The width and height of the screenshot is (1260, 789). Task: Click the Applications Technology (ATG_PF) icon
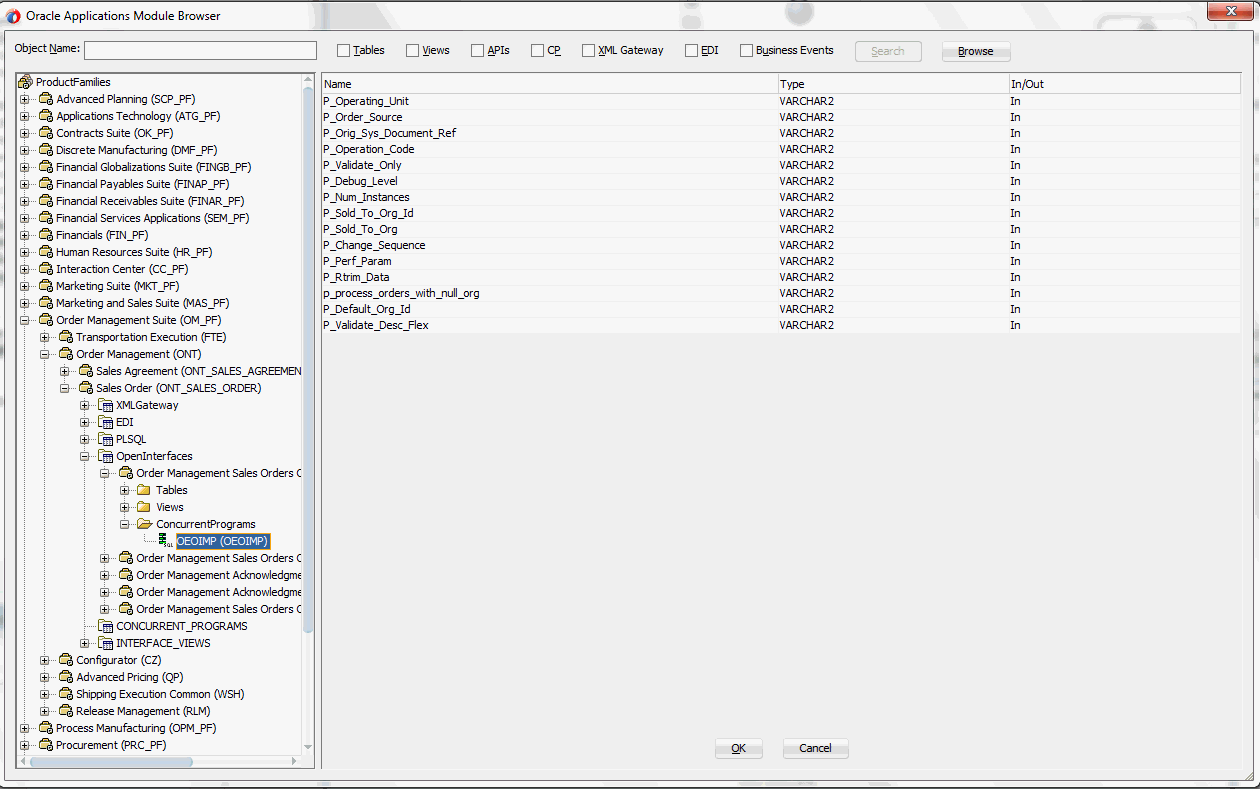pyautogui.click(x=46, y=116)
